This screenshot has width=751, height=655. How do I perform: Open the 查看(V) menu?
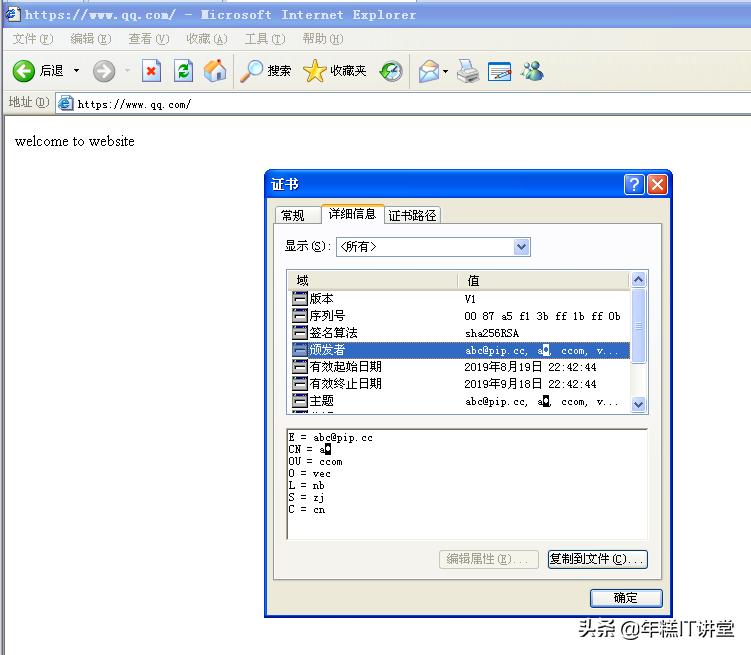(149, 39)
